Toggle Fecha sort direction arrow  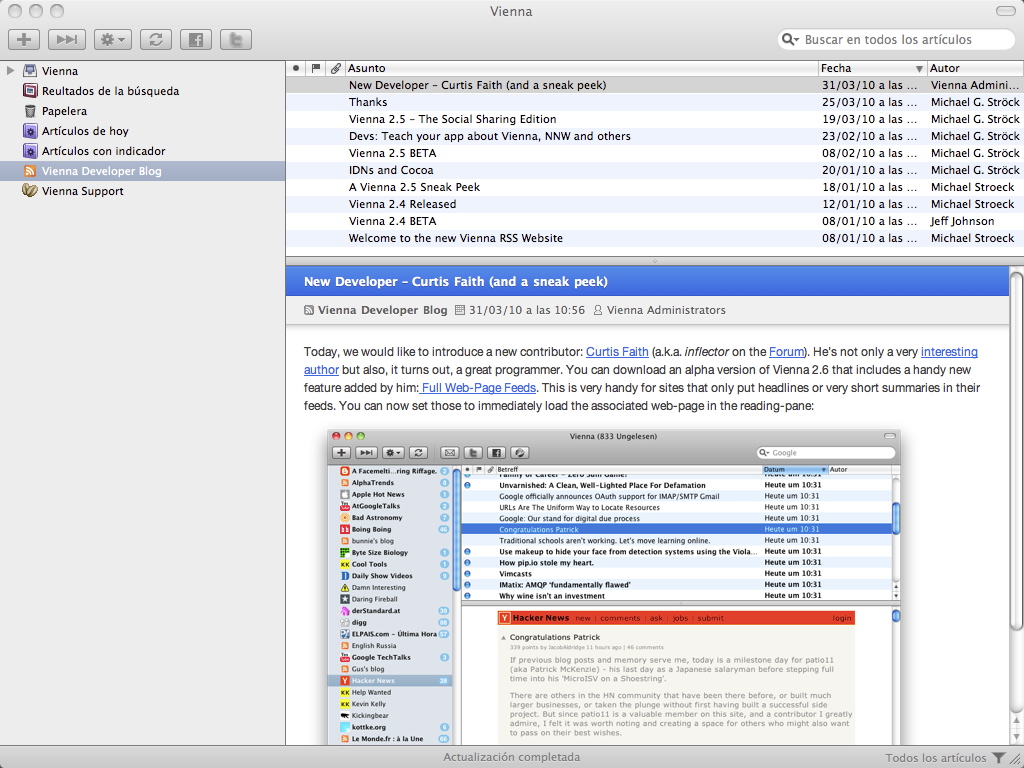(919, 69)
